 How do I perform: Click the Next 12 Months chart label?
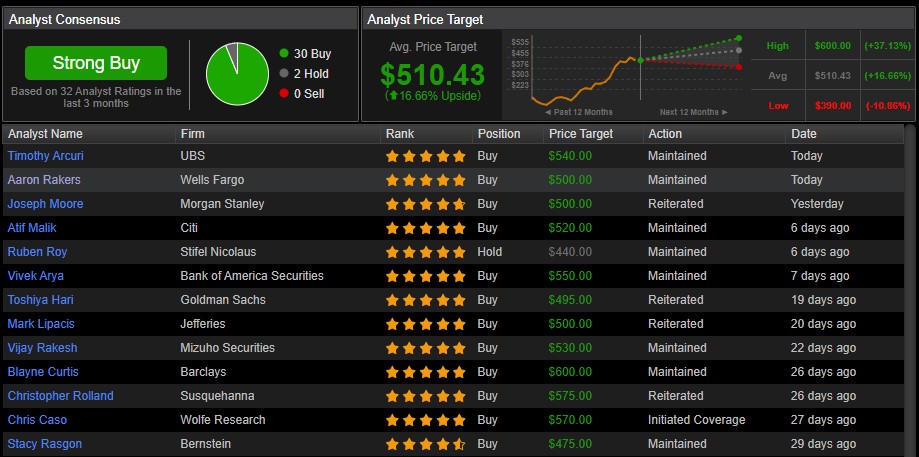click(x=694, y=112)
